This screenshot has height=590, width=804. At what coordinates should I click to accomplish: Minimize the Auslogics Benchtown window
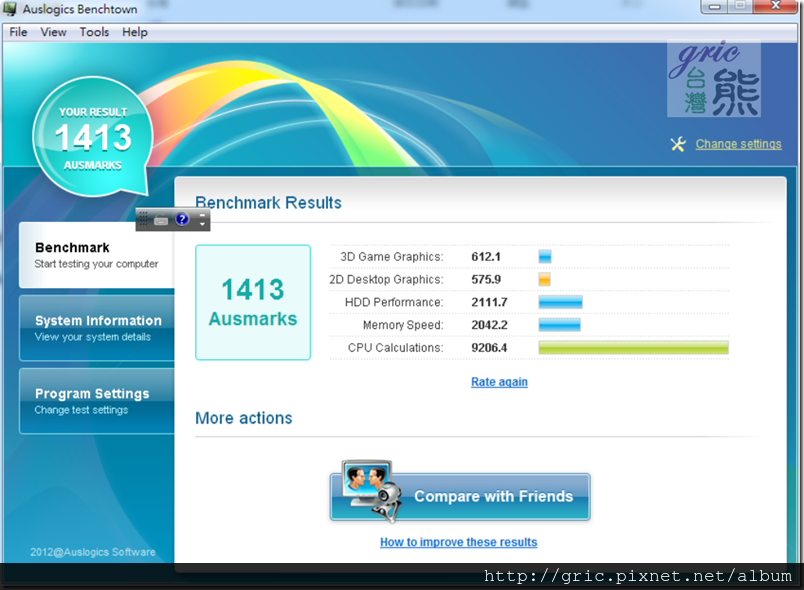[x=715, y=6]
